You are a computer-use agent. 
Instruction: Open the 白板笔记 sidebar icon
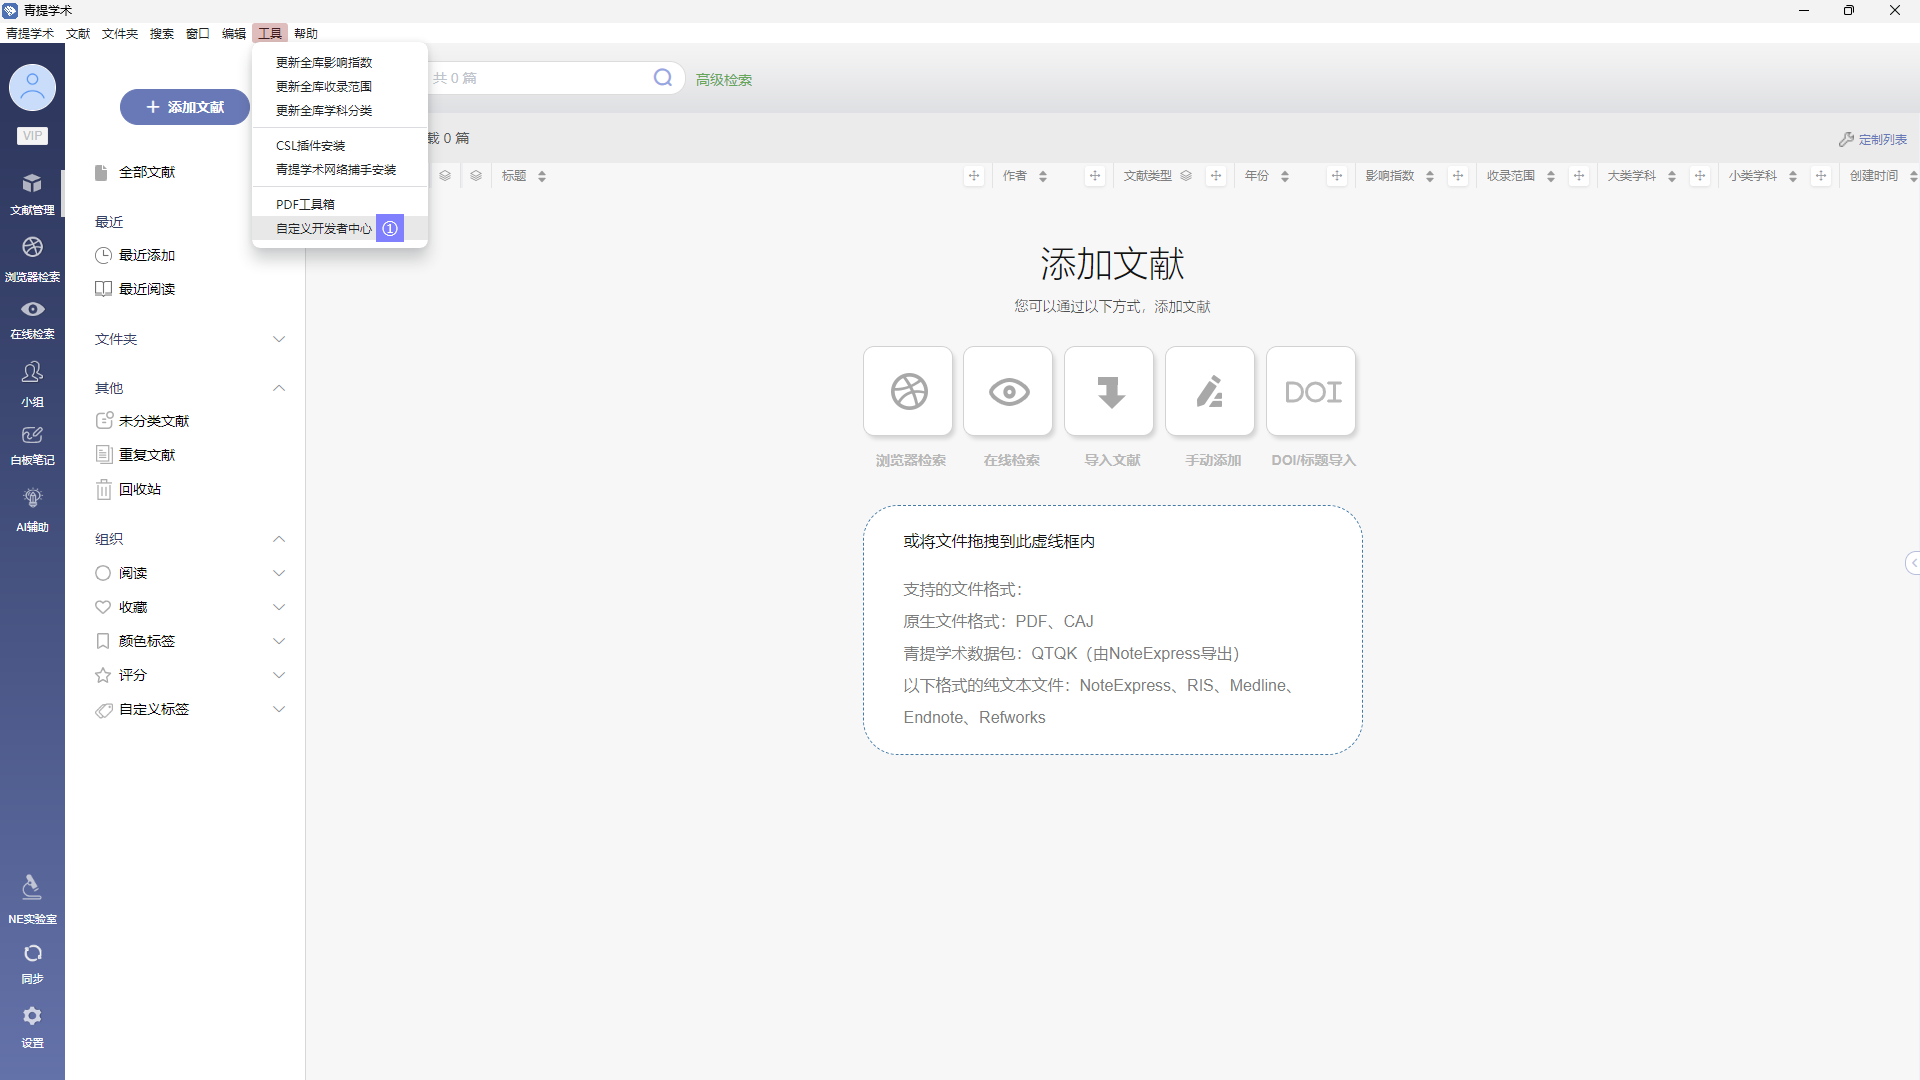pyautogui.click(x=32, y=436)
